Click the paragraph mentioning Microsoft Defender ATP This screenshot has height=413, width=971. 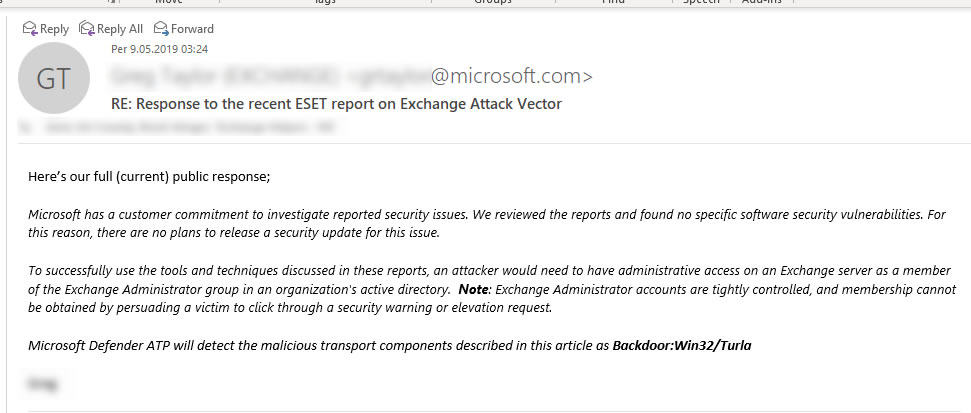point(390,346)
